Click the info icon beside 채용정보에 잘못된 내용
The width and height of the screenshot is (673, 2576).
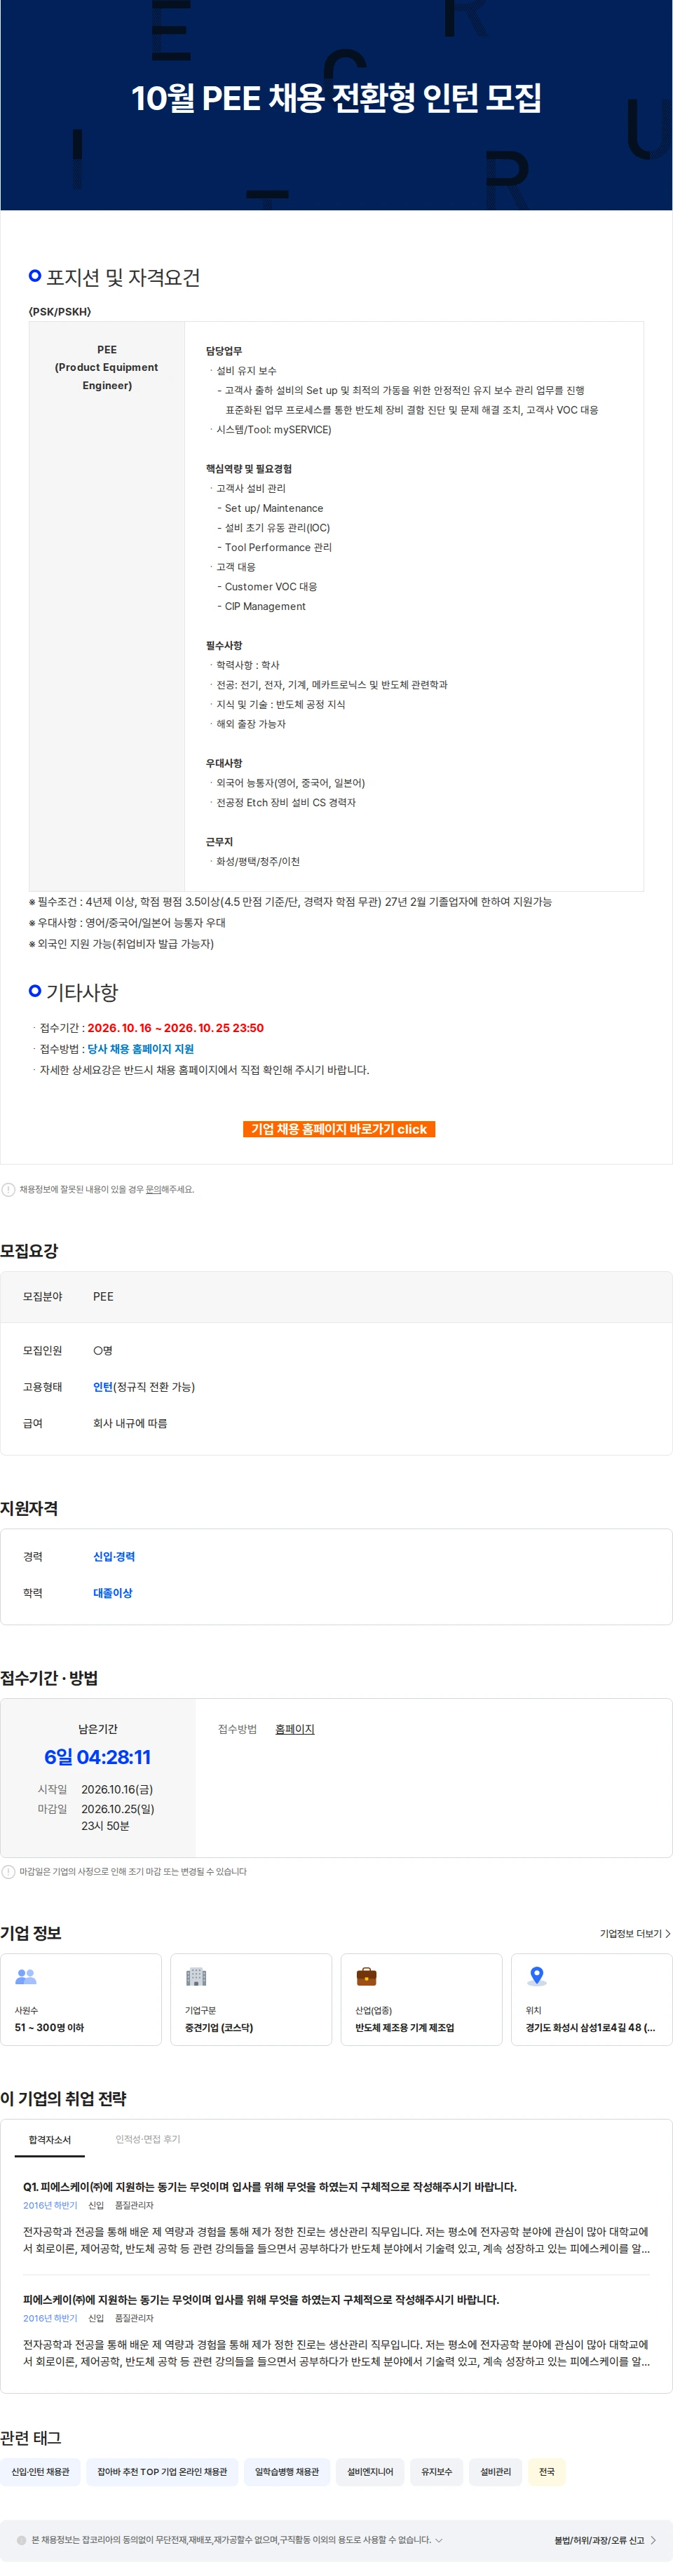[x=8, y=1190]
